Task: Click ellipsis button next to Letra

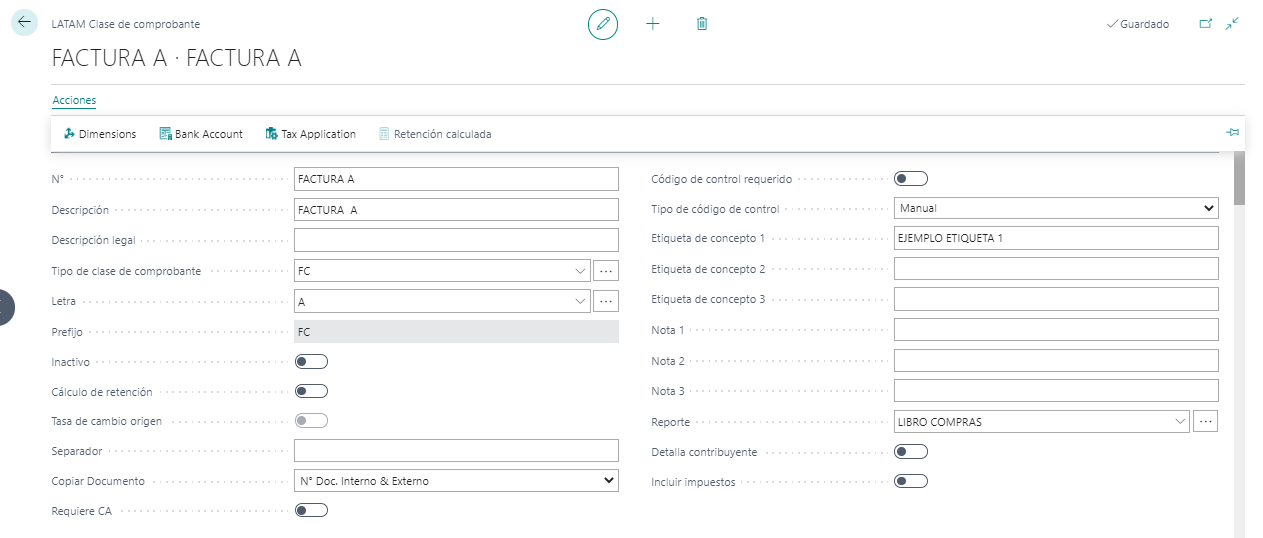Action: pos(606,301)
